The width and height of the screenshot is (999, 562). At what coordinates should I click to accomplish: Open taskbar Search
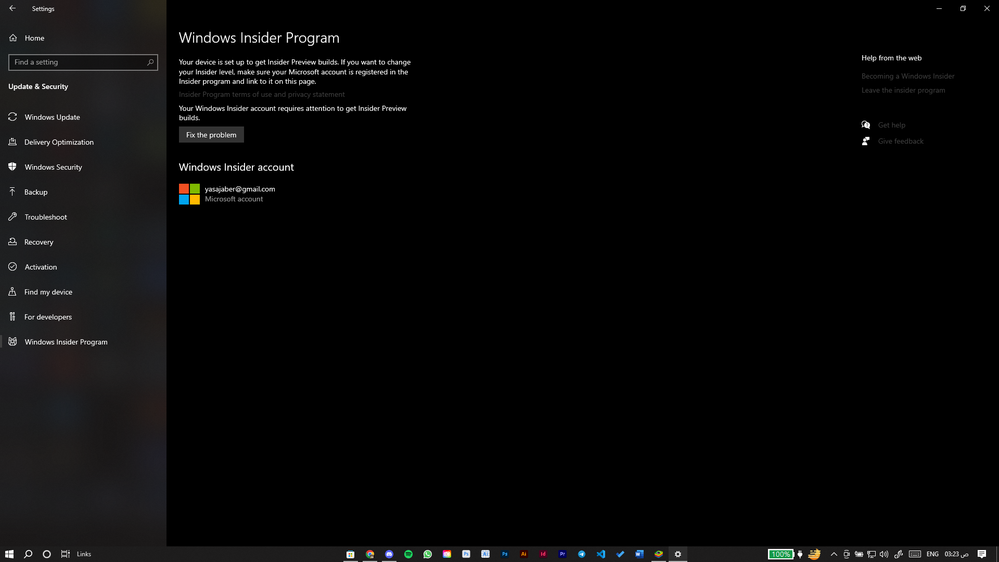[28, 554]
